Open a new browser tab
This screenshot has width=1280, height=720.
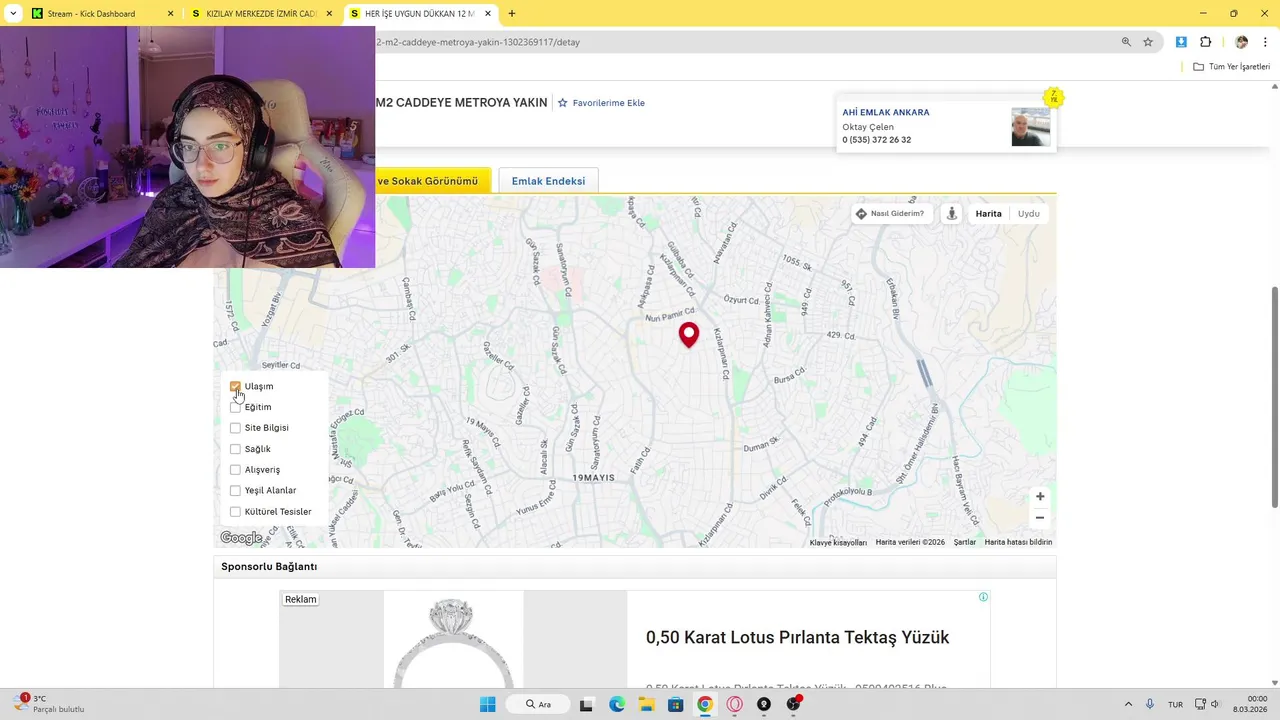tap(512, 14)
